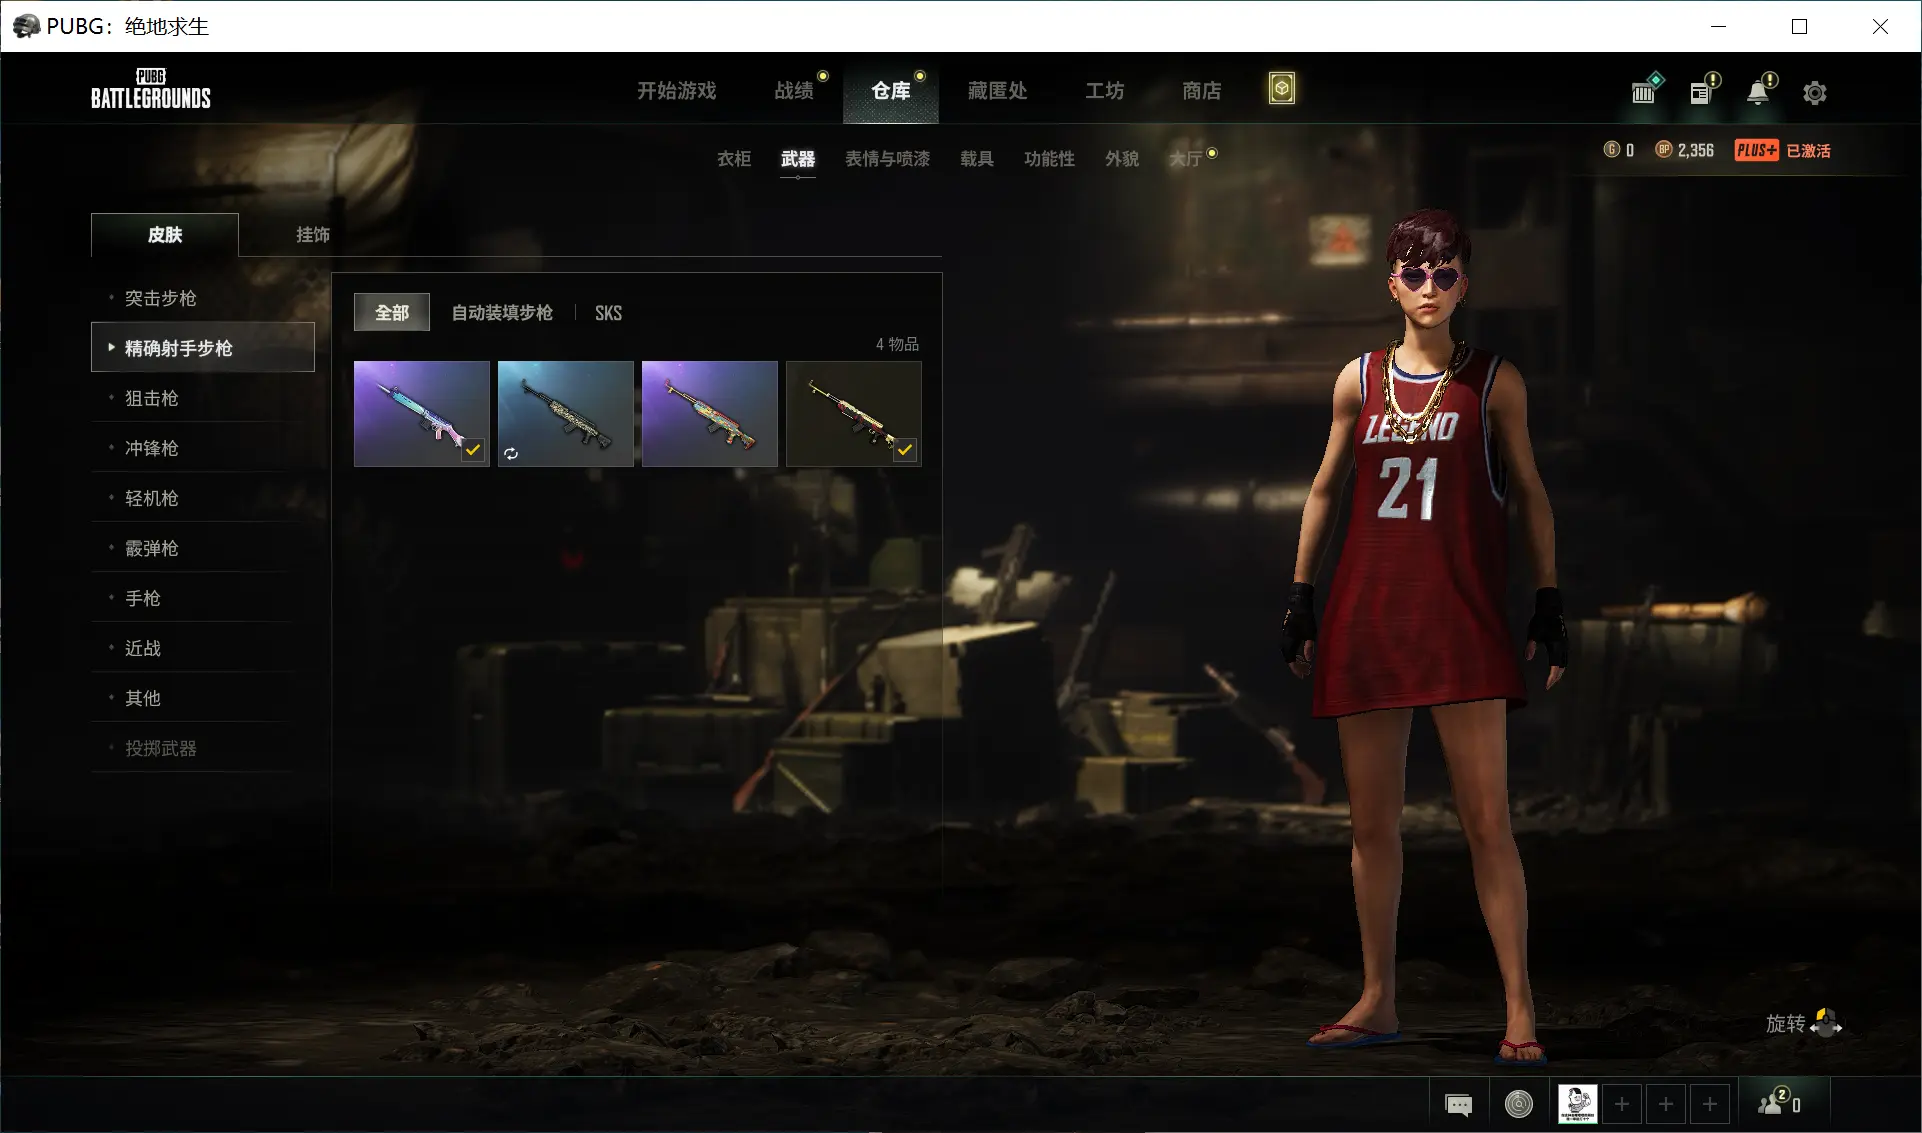Switch to 大厅 sub-tab

1186,158
